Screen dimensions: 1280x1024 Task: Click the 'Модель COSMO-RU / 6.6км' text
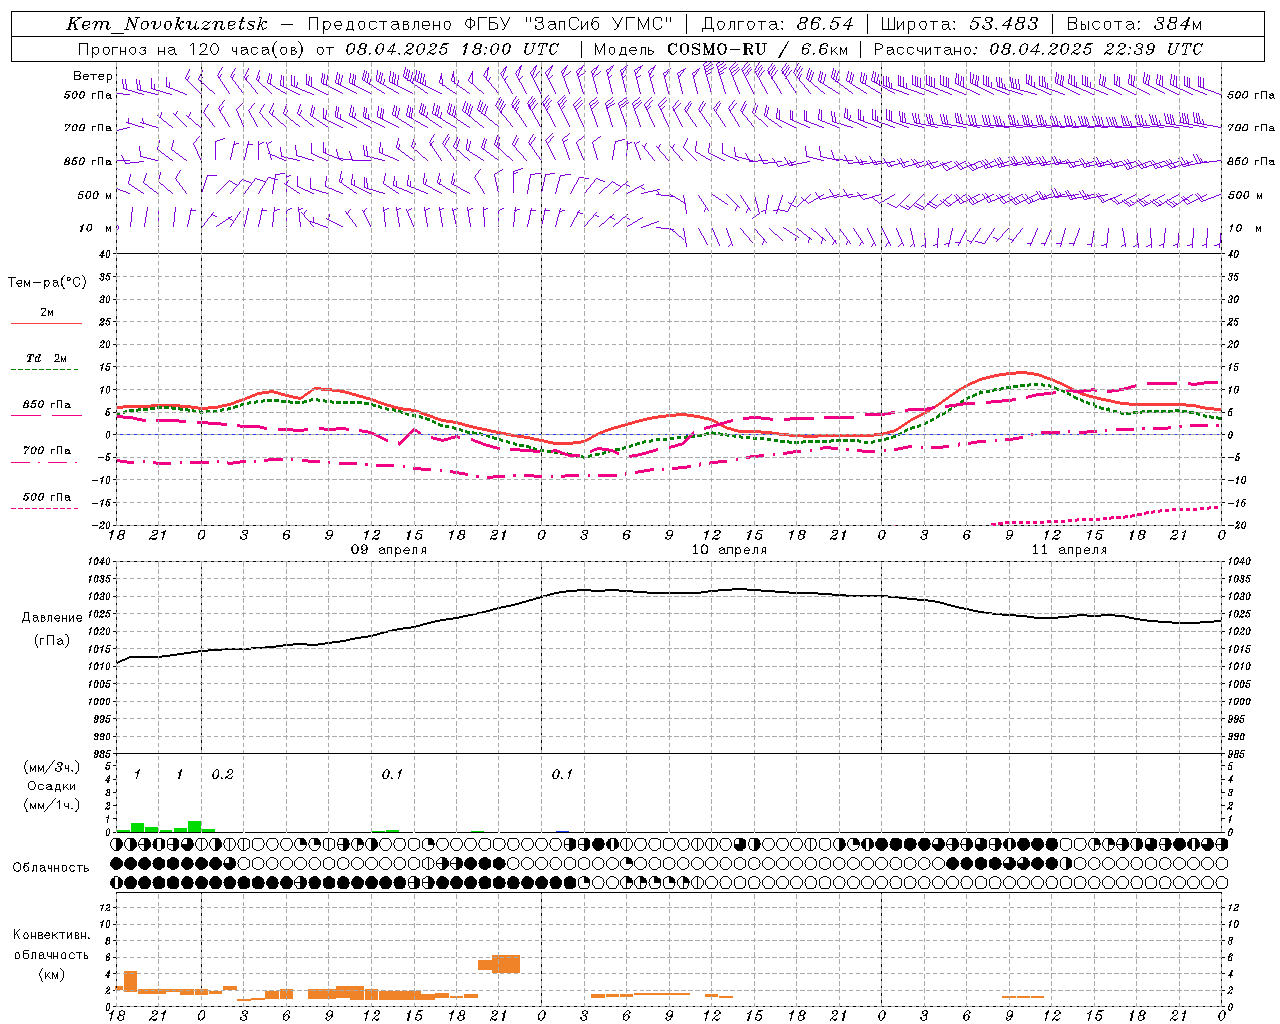pos(721,49)
